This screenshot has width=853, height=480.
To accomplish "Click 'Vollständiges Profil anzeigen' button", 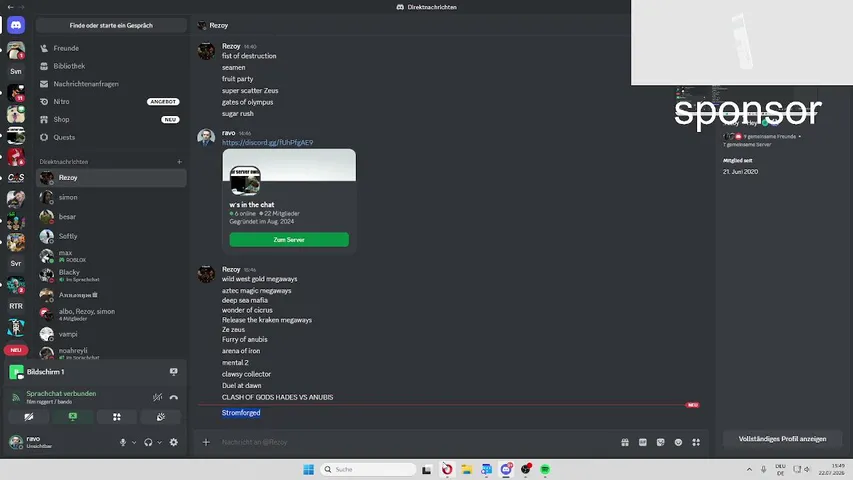I will click(x=782, y=439).
